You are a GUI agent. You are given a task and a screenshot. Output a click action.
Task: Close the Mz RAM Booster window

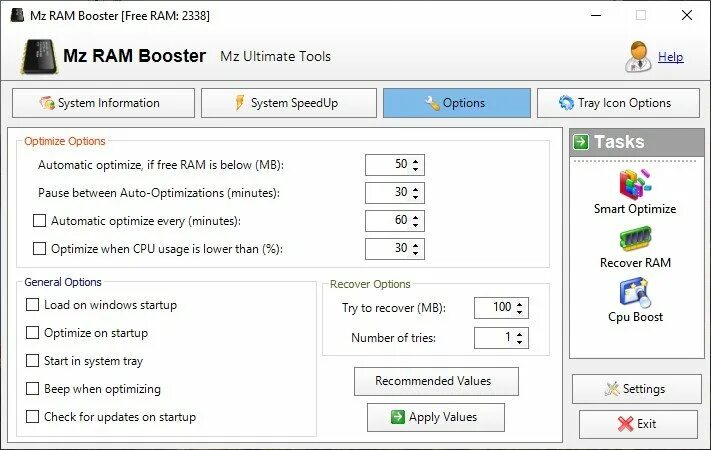(687, 15)
